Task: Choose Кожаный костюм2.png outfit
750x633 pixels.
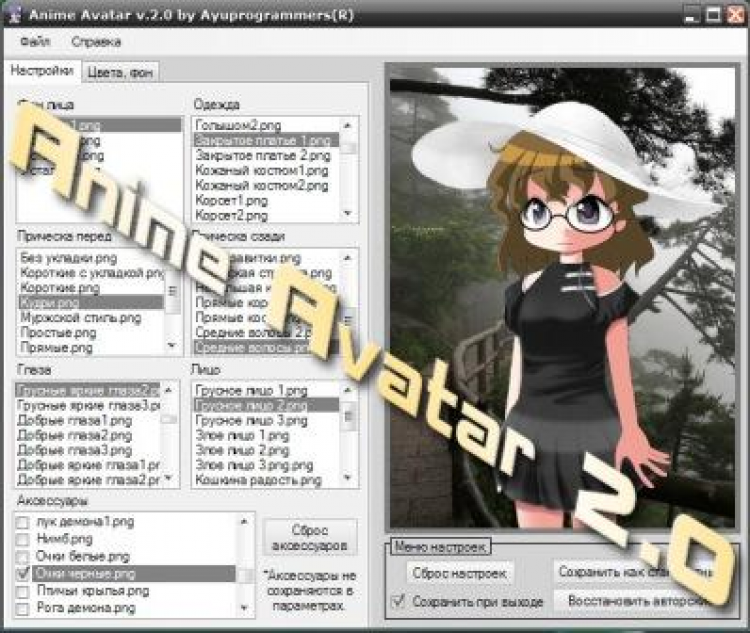Action: [265, 185]
